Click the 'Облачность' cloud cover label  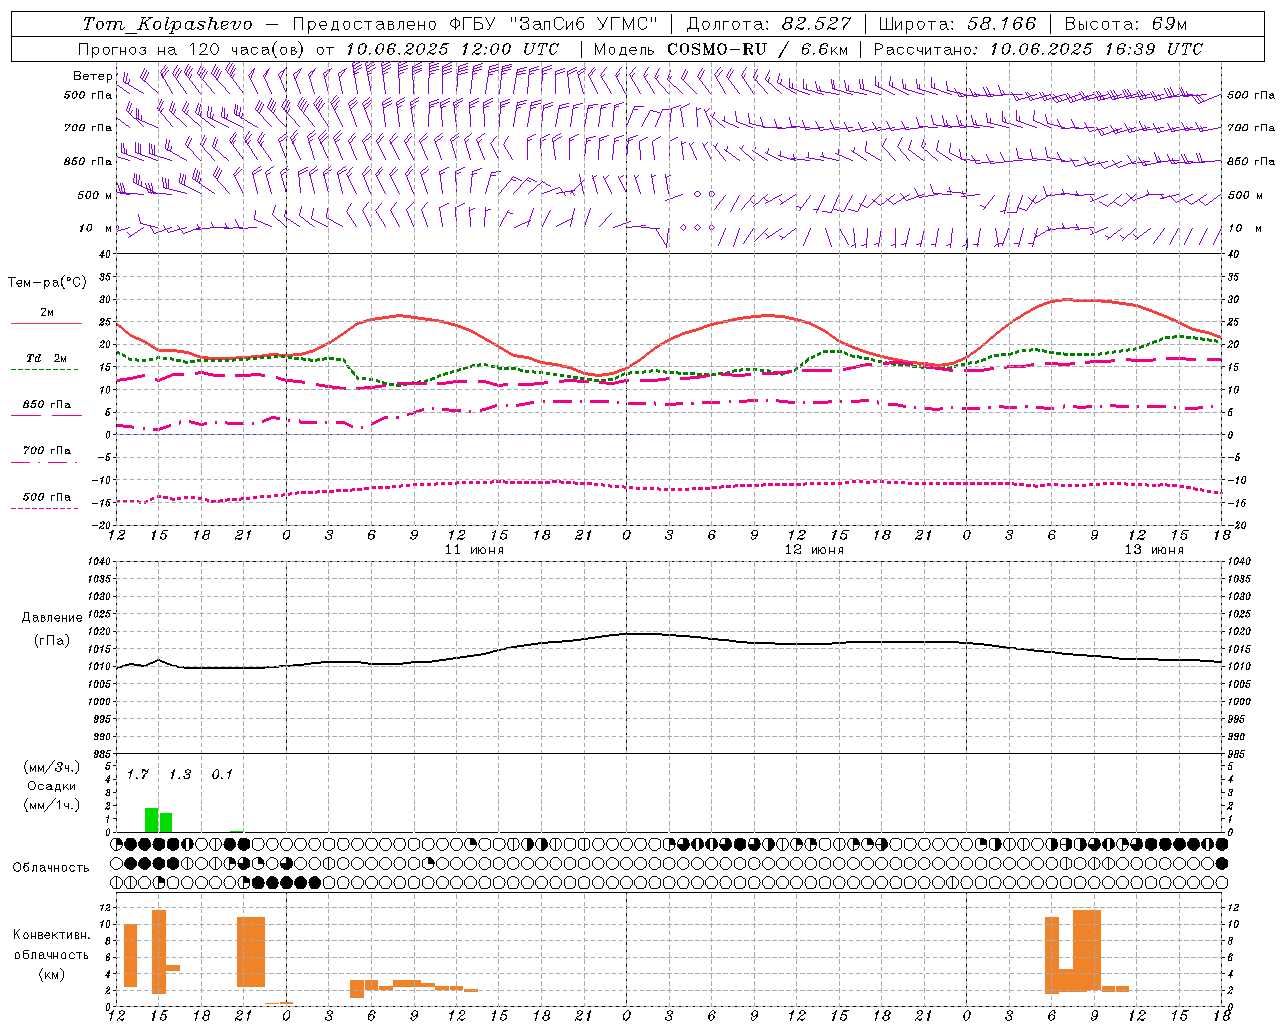[51, 868]
